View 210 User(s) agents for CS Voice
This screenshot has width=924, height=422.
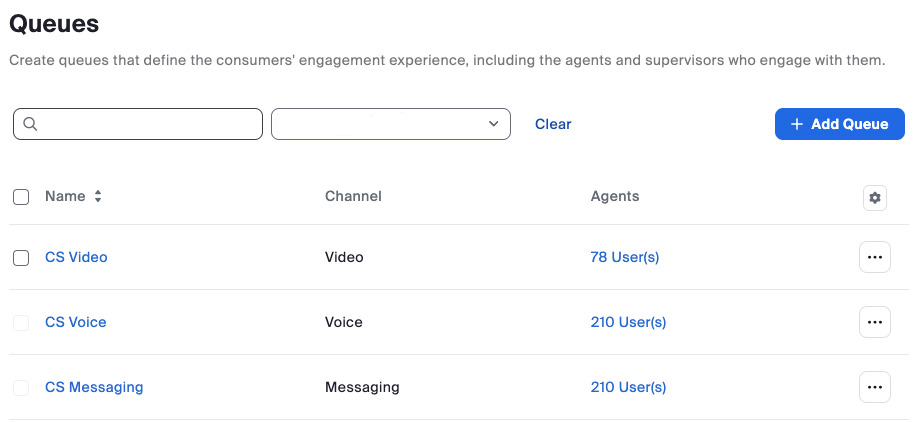point(628,322)
